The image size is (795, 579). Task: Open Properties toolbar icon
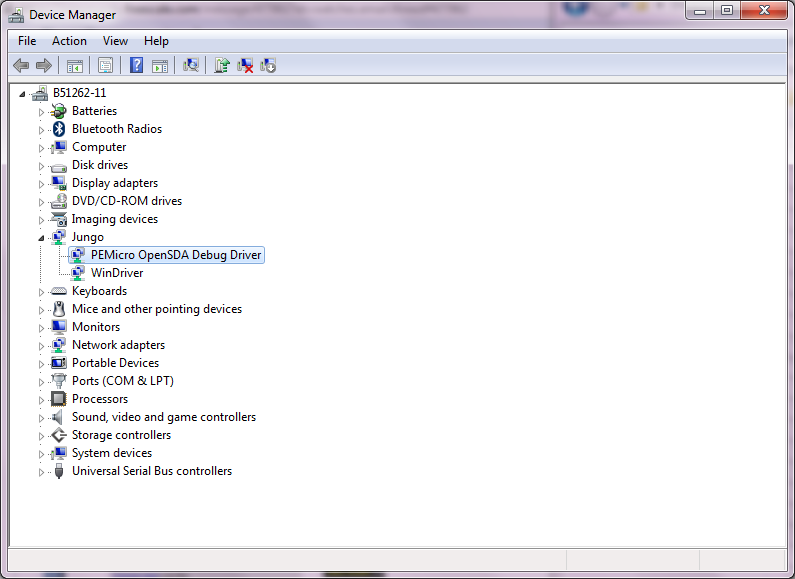click(105, 65)
